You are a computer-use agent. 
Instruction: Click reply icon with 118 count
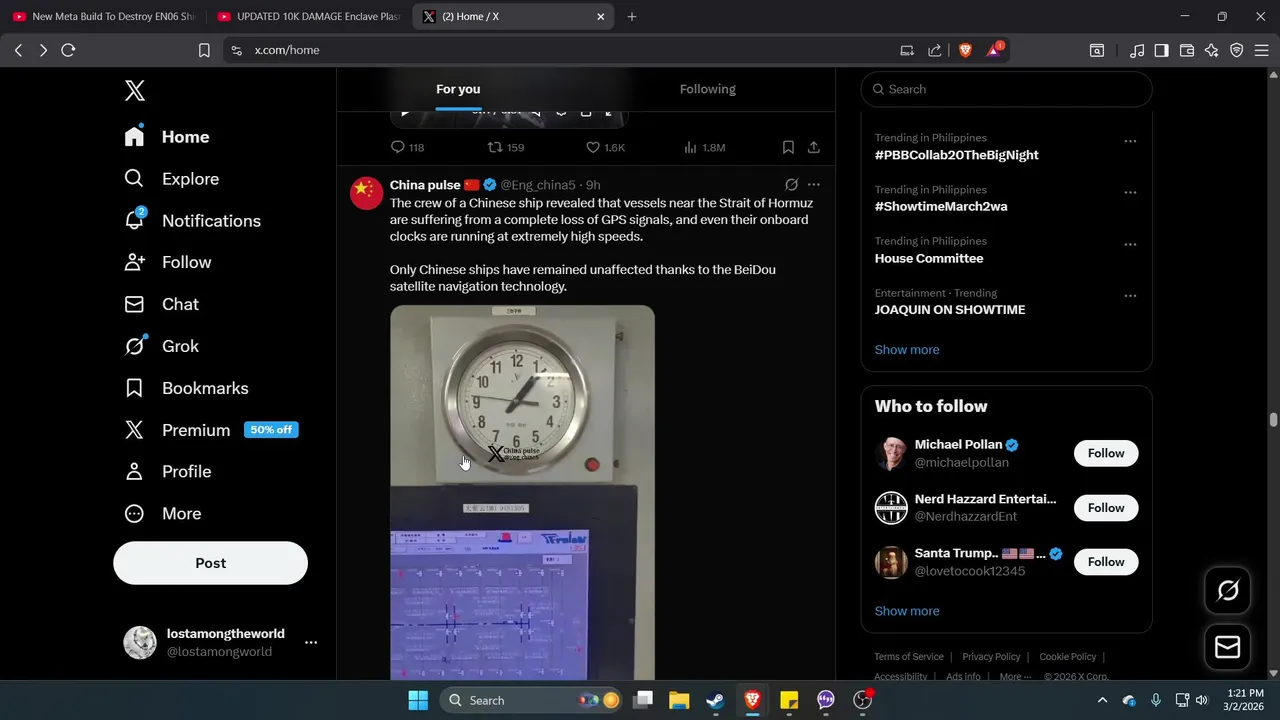(407, 147)
